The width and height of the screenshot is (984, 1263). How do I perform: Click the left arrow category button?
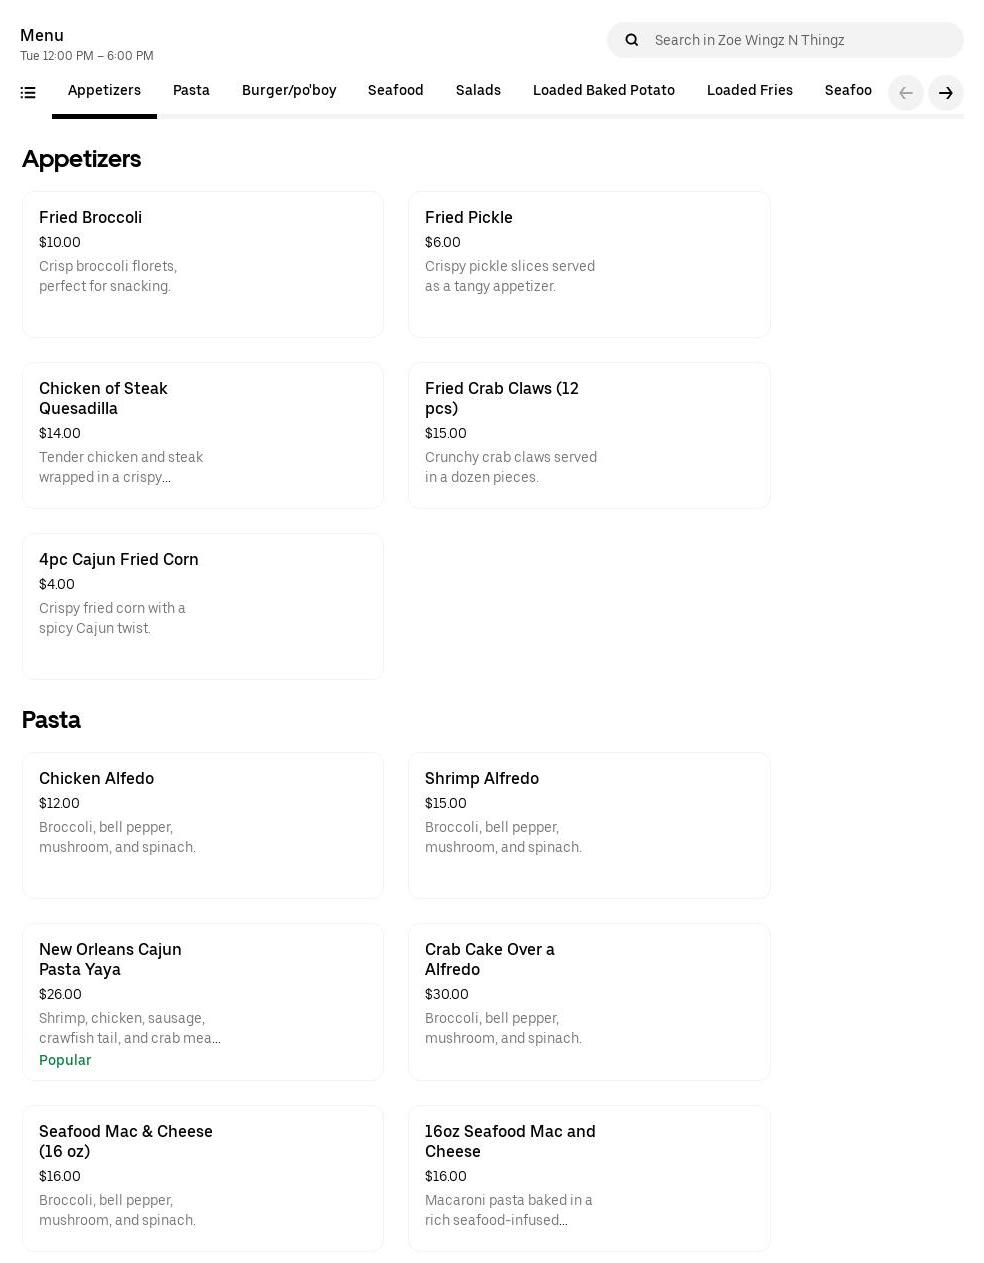click(x=906, y=93)
